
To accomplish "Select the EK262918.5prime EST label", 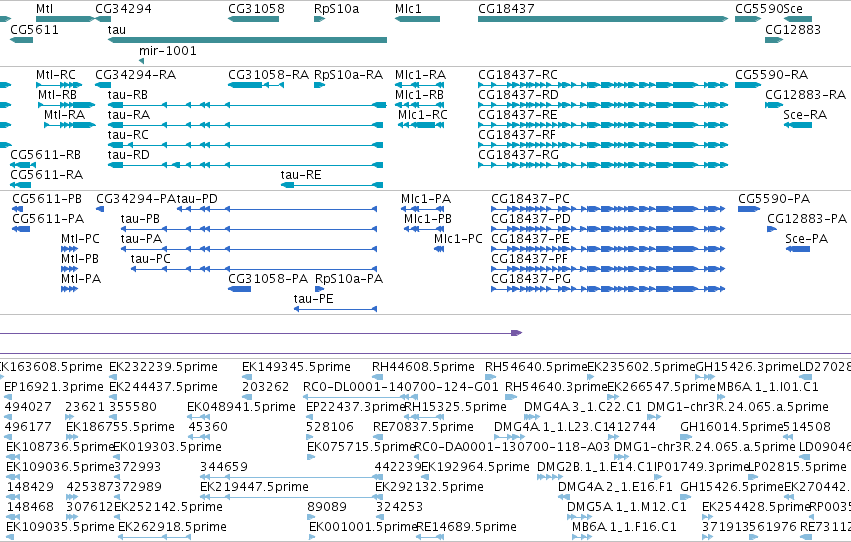I will (x=172, y=527).
